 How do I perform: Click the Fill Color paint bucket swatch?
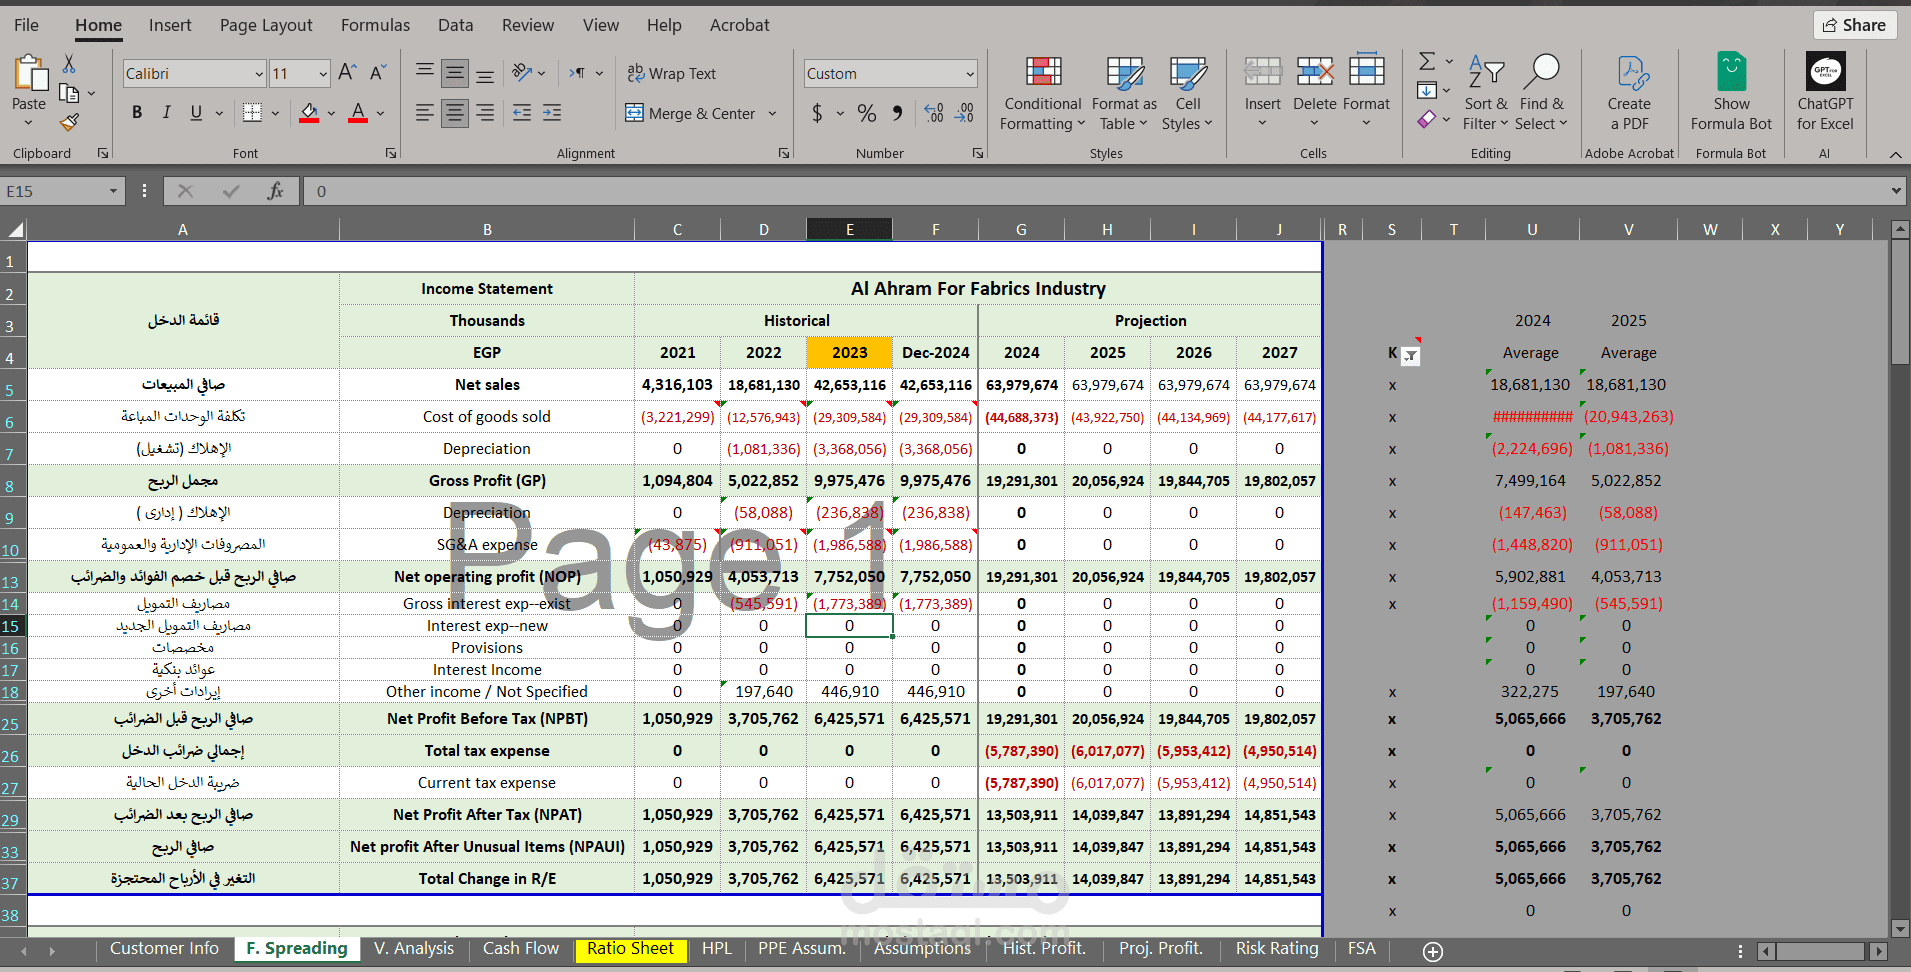[x=309, y=113]
